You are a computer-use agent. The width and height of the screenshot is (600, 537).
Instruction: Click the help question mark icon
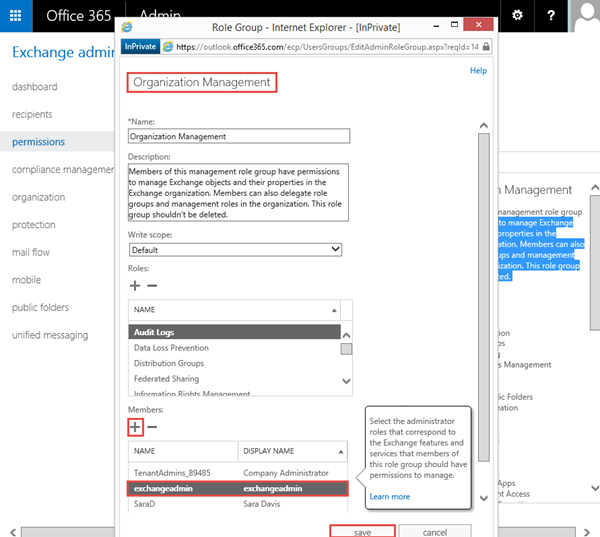552,16
